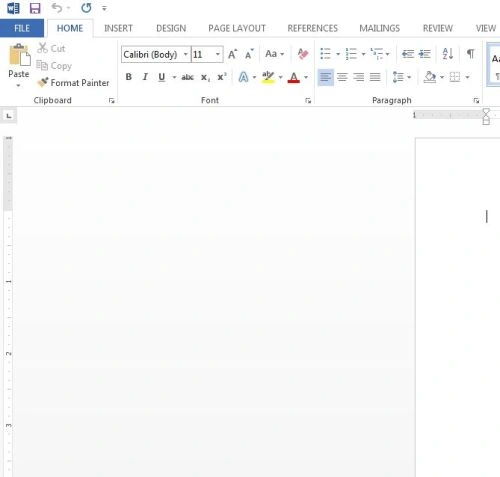Image resolution: width=500 pixels, height=477 pixels.
Task: Decrease paragraph indent
Action: [x=408, y=54]
